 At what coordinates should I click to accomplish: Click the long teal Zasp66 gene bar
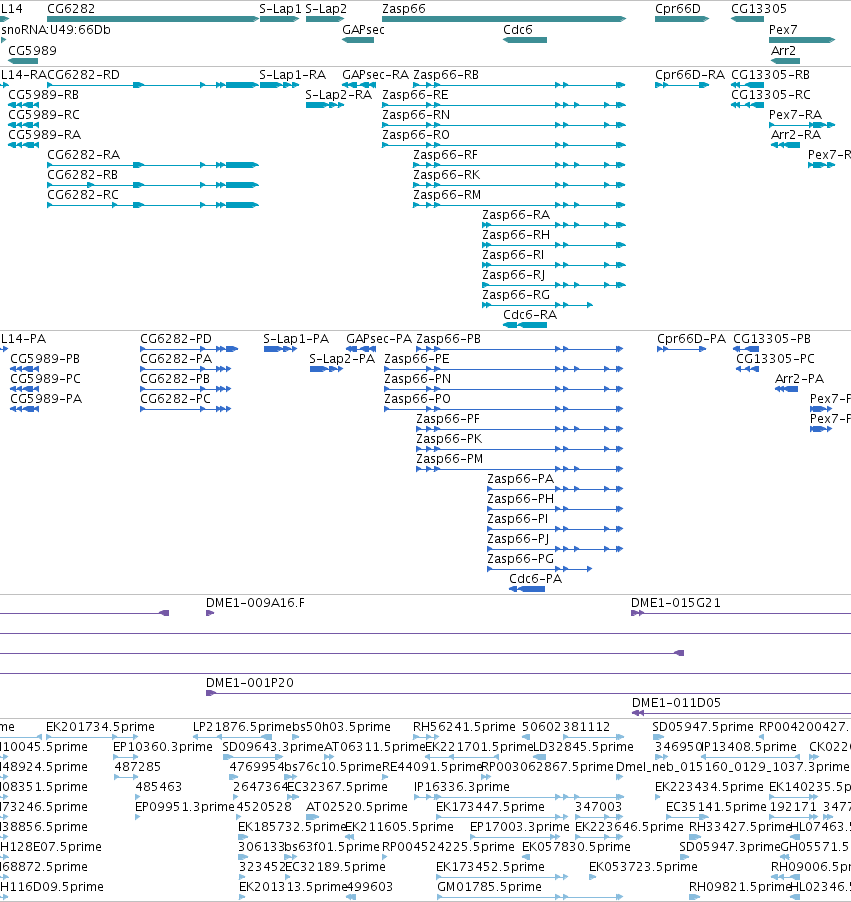click(503, 19)
